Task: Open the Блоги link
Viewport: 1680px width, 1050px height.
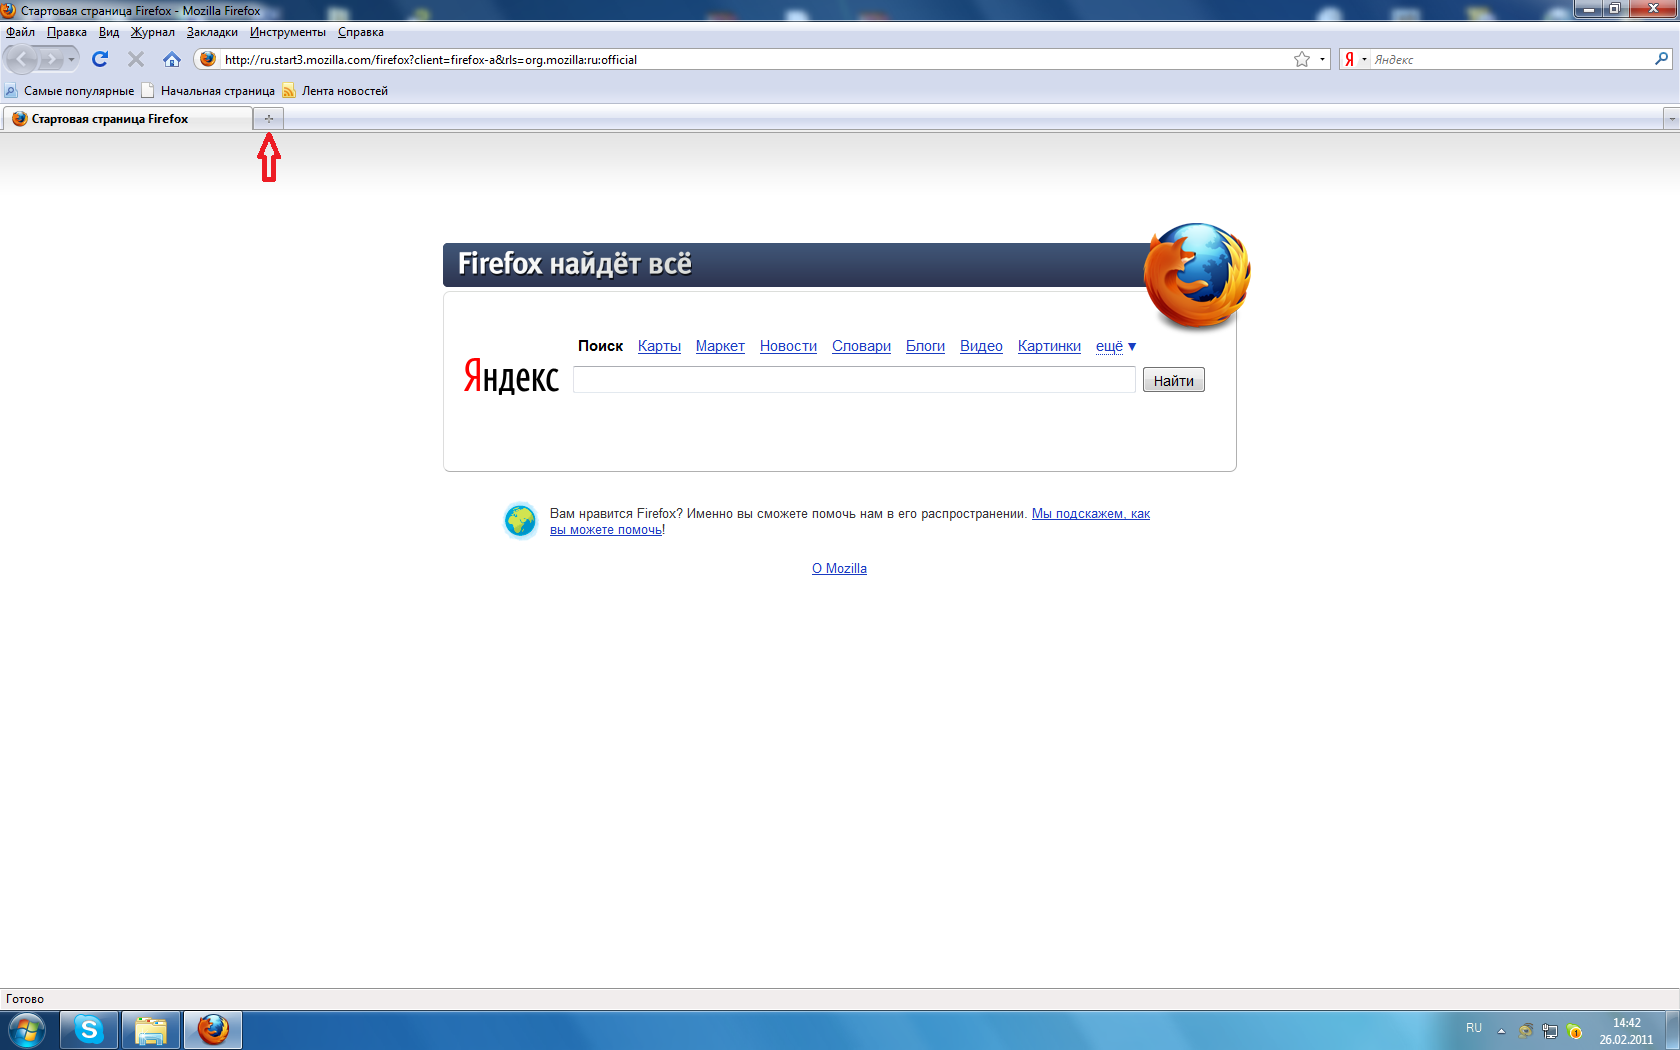Action: (925, 346)
